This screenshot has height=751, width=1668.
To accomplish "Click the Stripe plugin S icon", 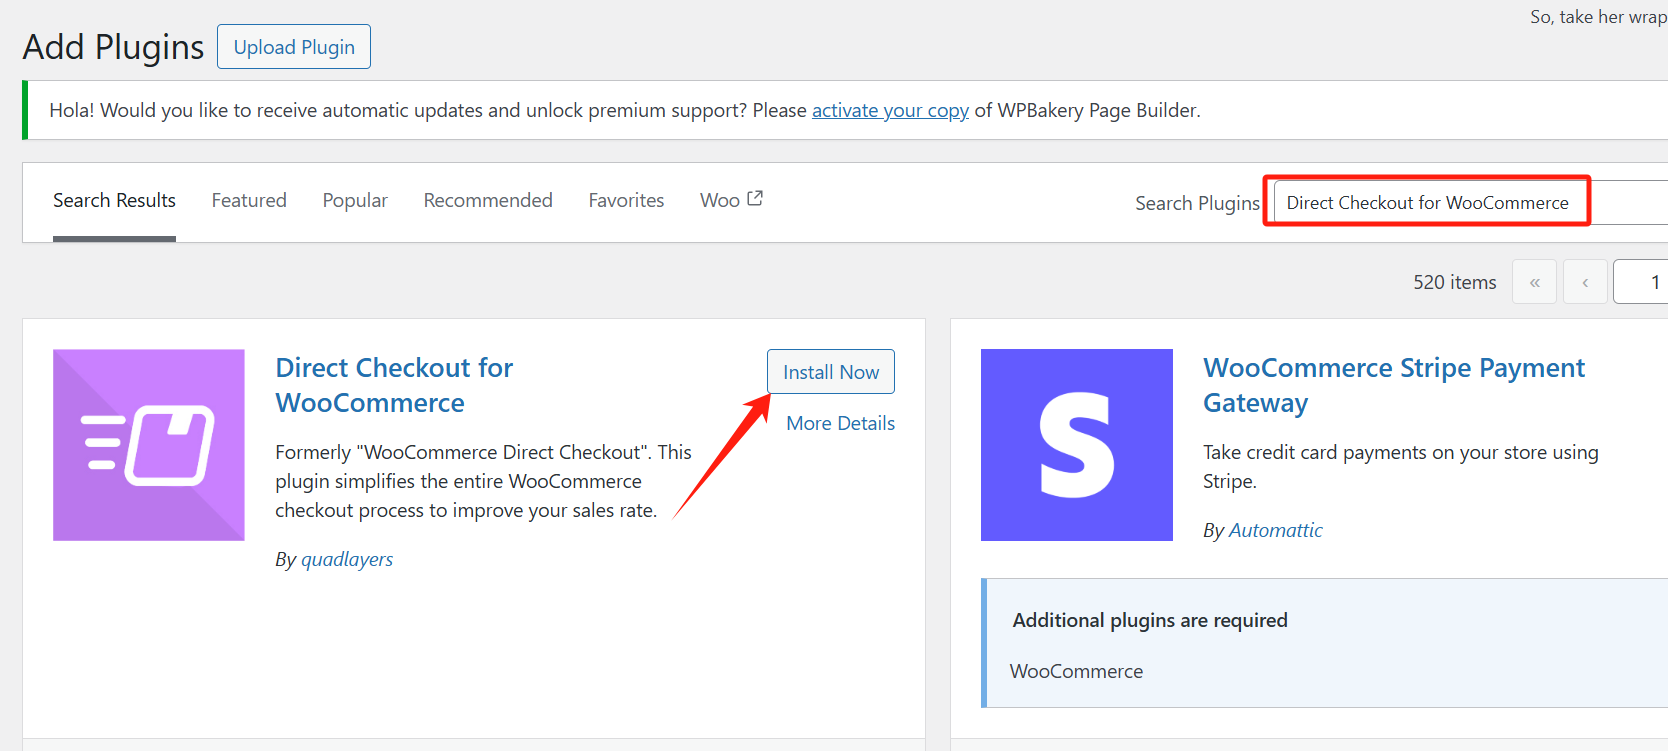I will tap(1077, 445).
